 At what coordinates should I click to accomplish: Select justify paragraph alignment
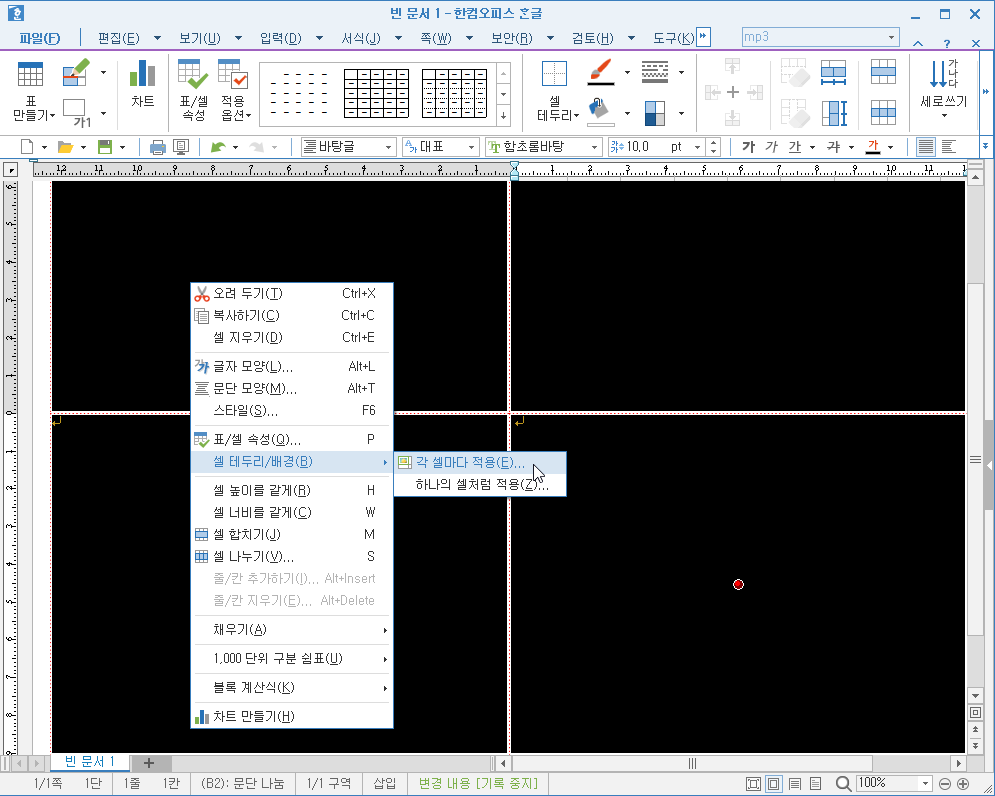926,147
